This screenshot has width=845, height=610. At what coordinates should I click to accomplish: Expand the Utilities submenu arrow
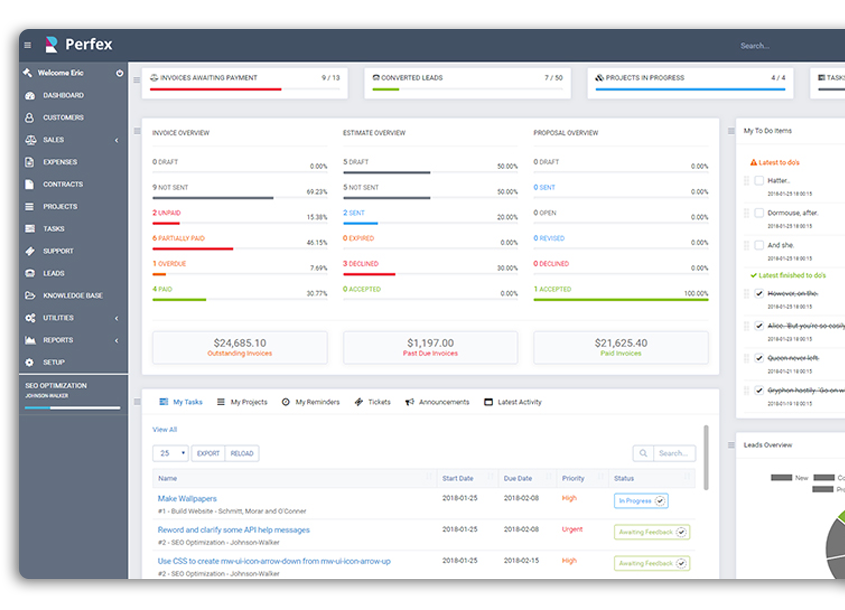(x=116, y=318)
